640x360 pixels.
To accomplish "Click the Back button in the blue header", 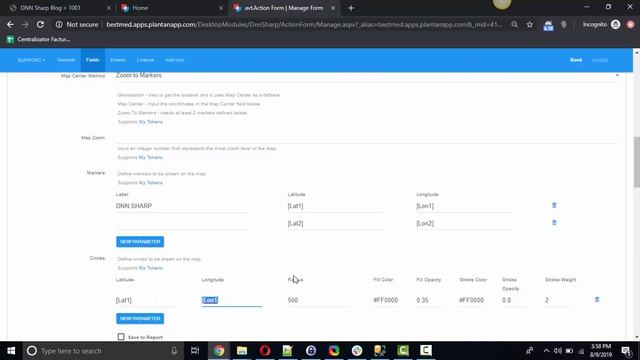I will (x=576, y=60).
